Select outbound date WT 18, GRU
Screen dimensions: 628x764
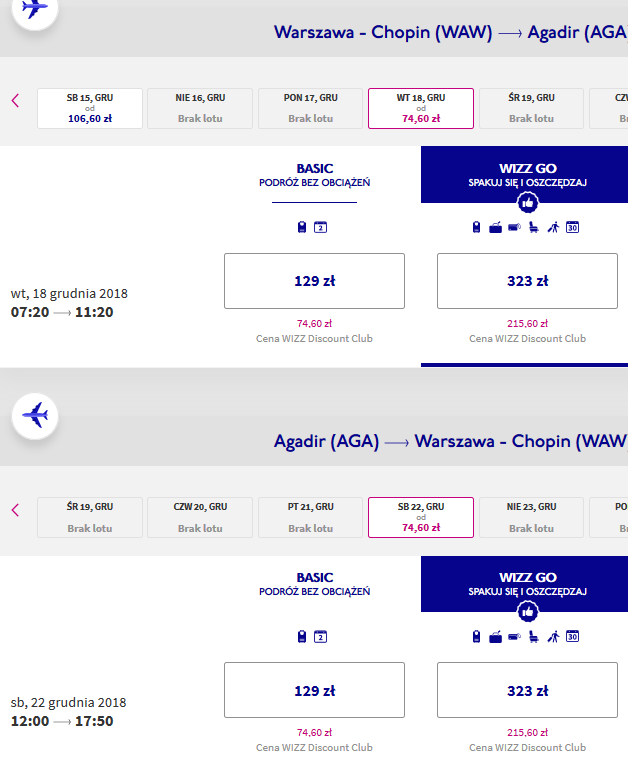tap(421, 108)
